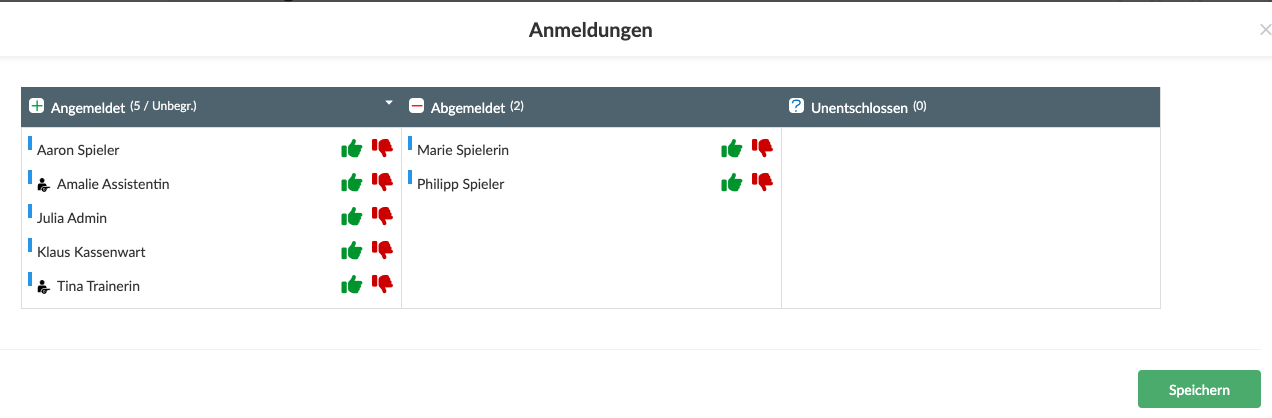
Task: Click green thumbs-up for Klaus Kassenwart
Action: click(351, 251)
